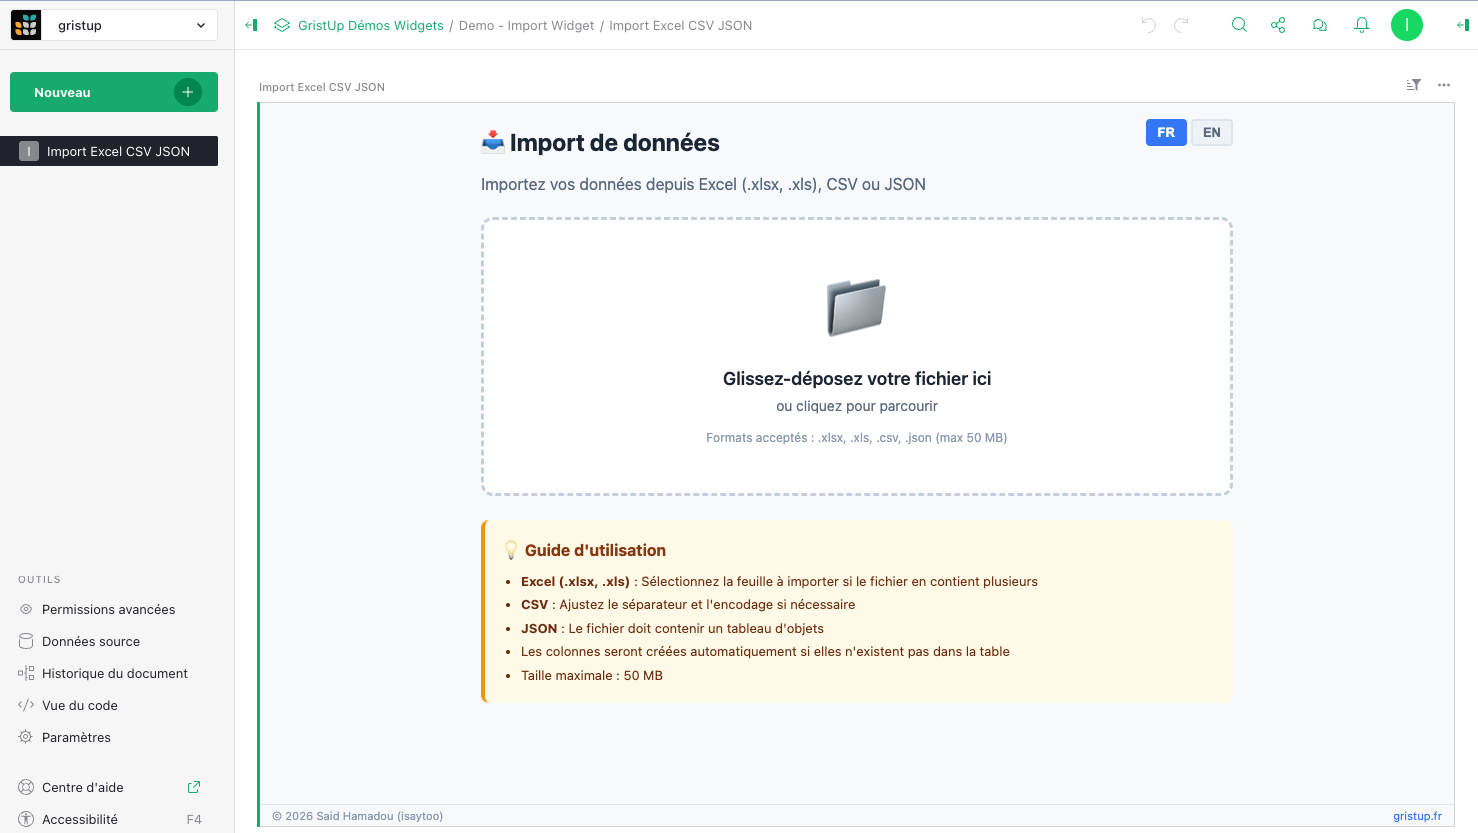The height and width of the screenshot is (833, 1478).
Task: Switch widget language to EN
Action: pyautogui.click(x=1211, y=133)
